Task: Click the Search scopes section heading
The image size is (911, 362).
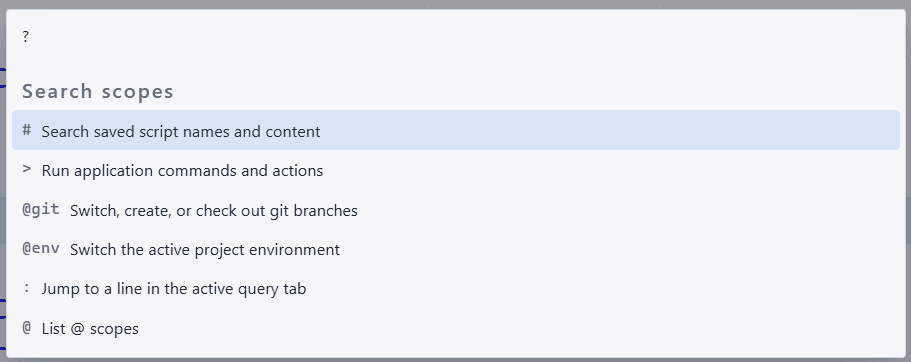Action: tap(98, 91)
